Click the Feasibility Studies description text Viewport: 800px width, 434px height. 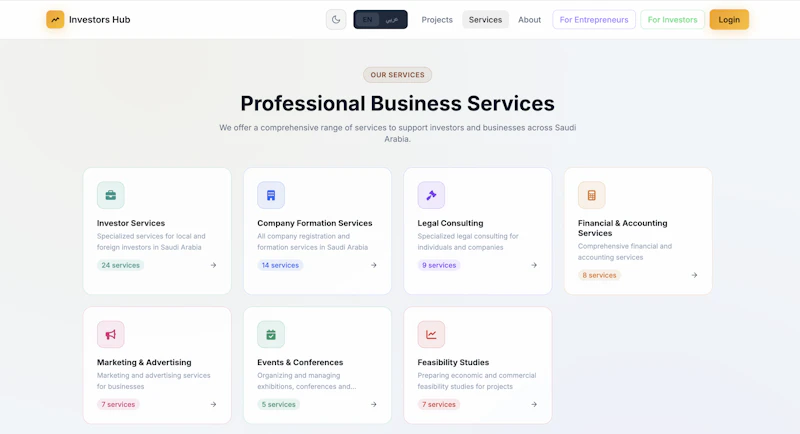pyautogui.click(x=477, y=381)
